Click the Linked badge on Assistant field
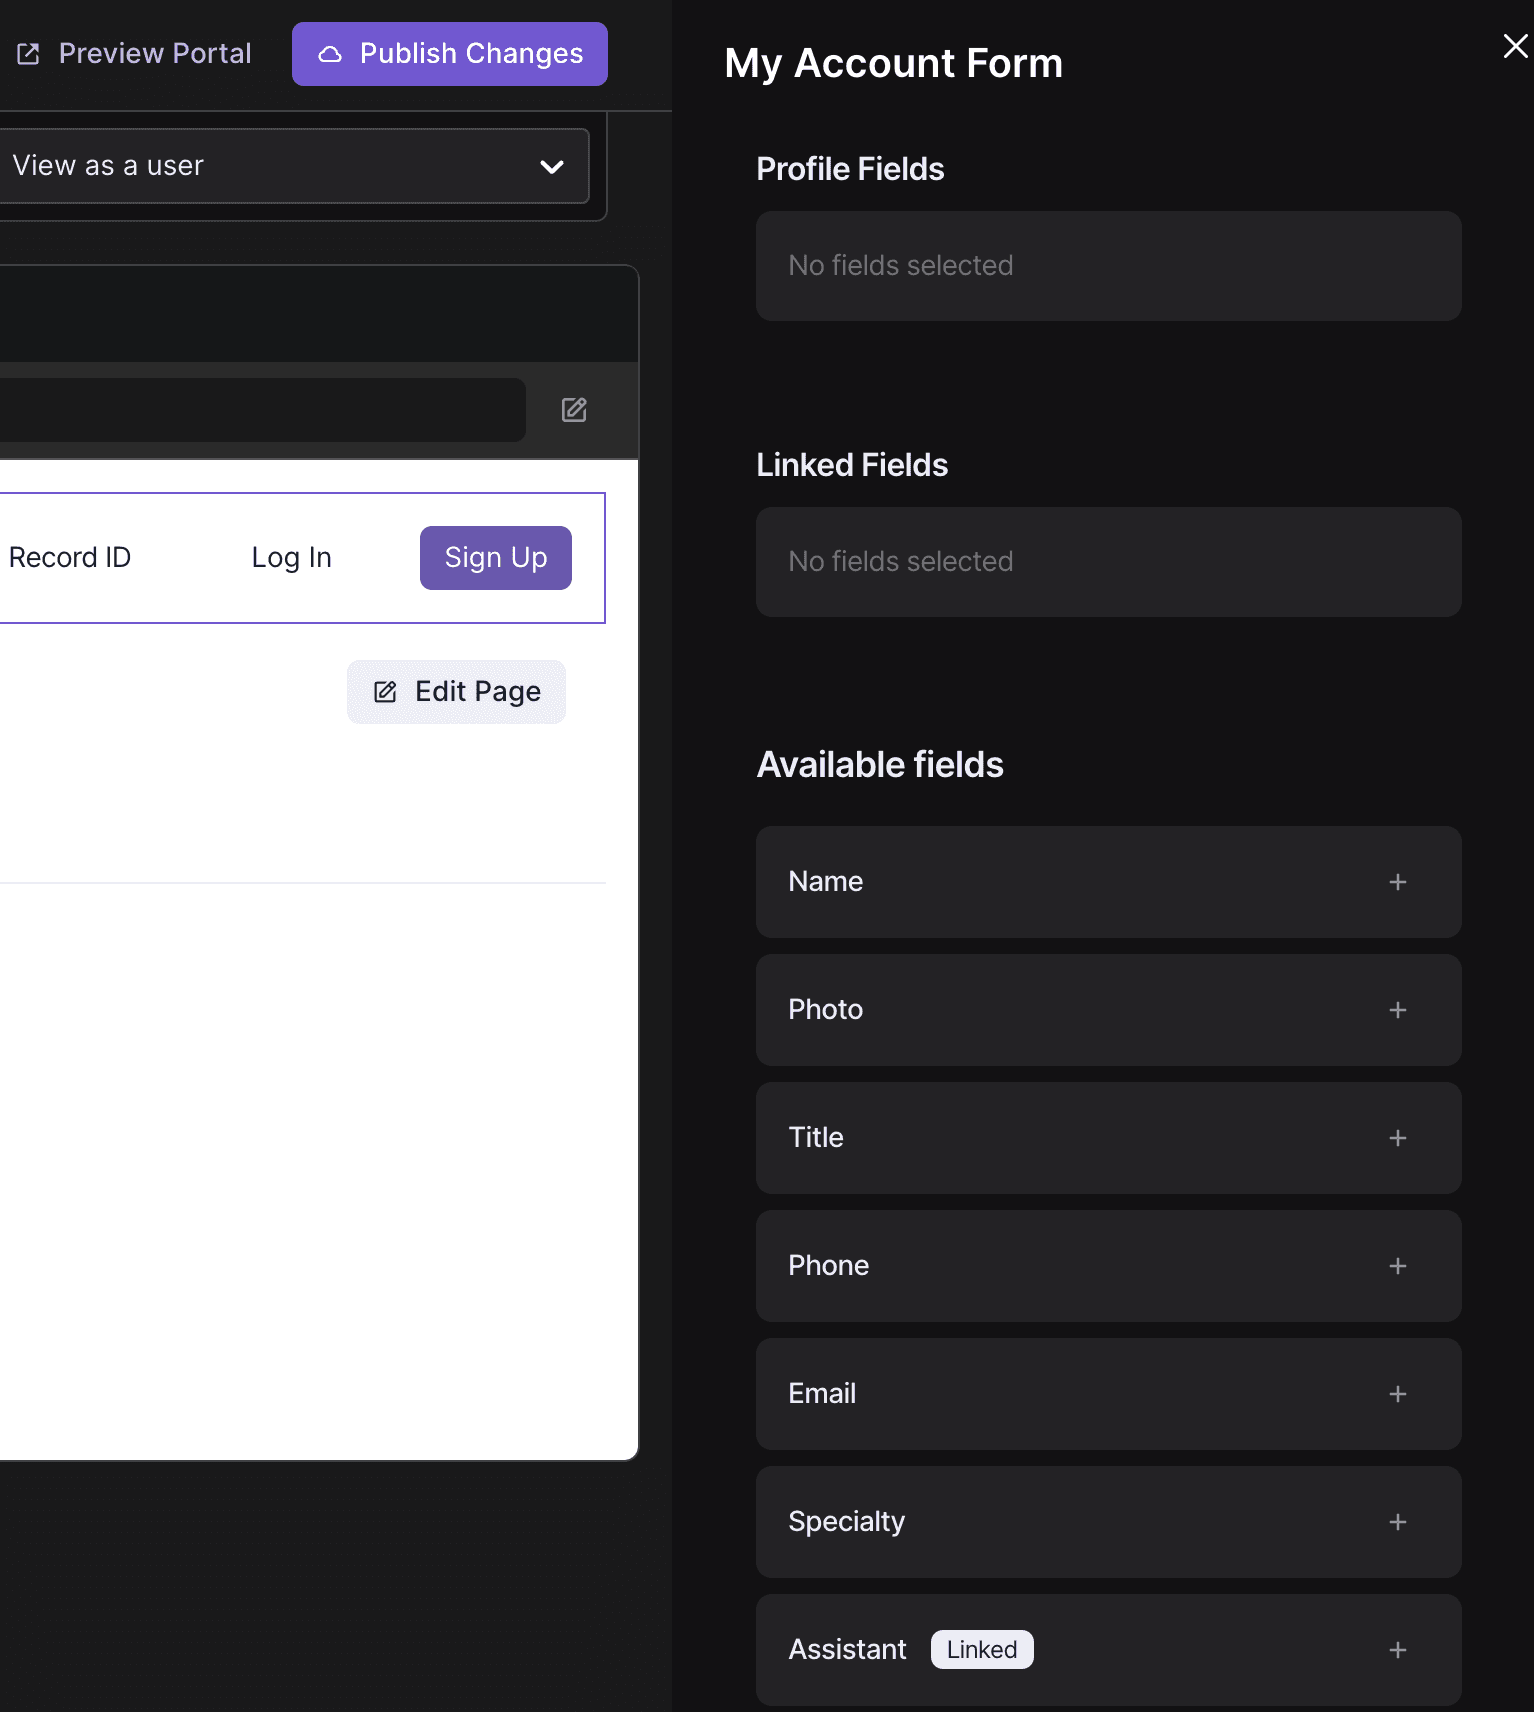 982,1650
